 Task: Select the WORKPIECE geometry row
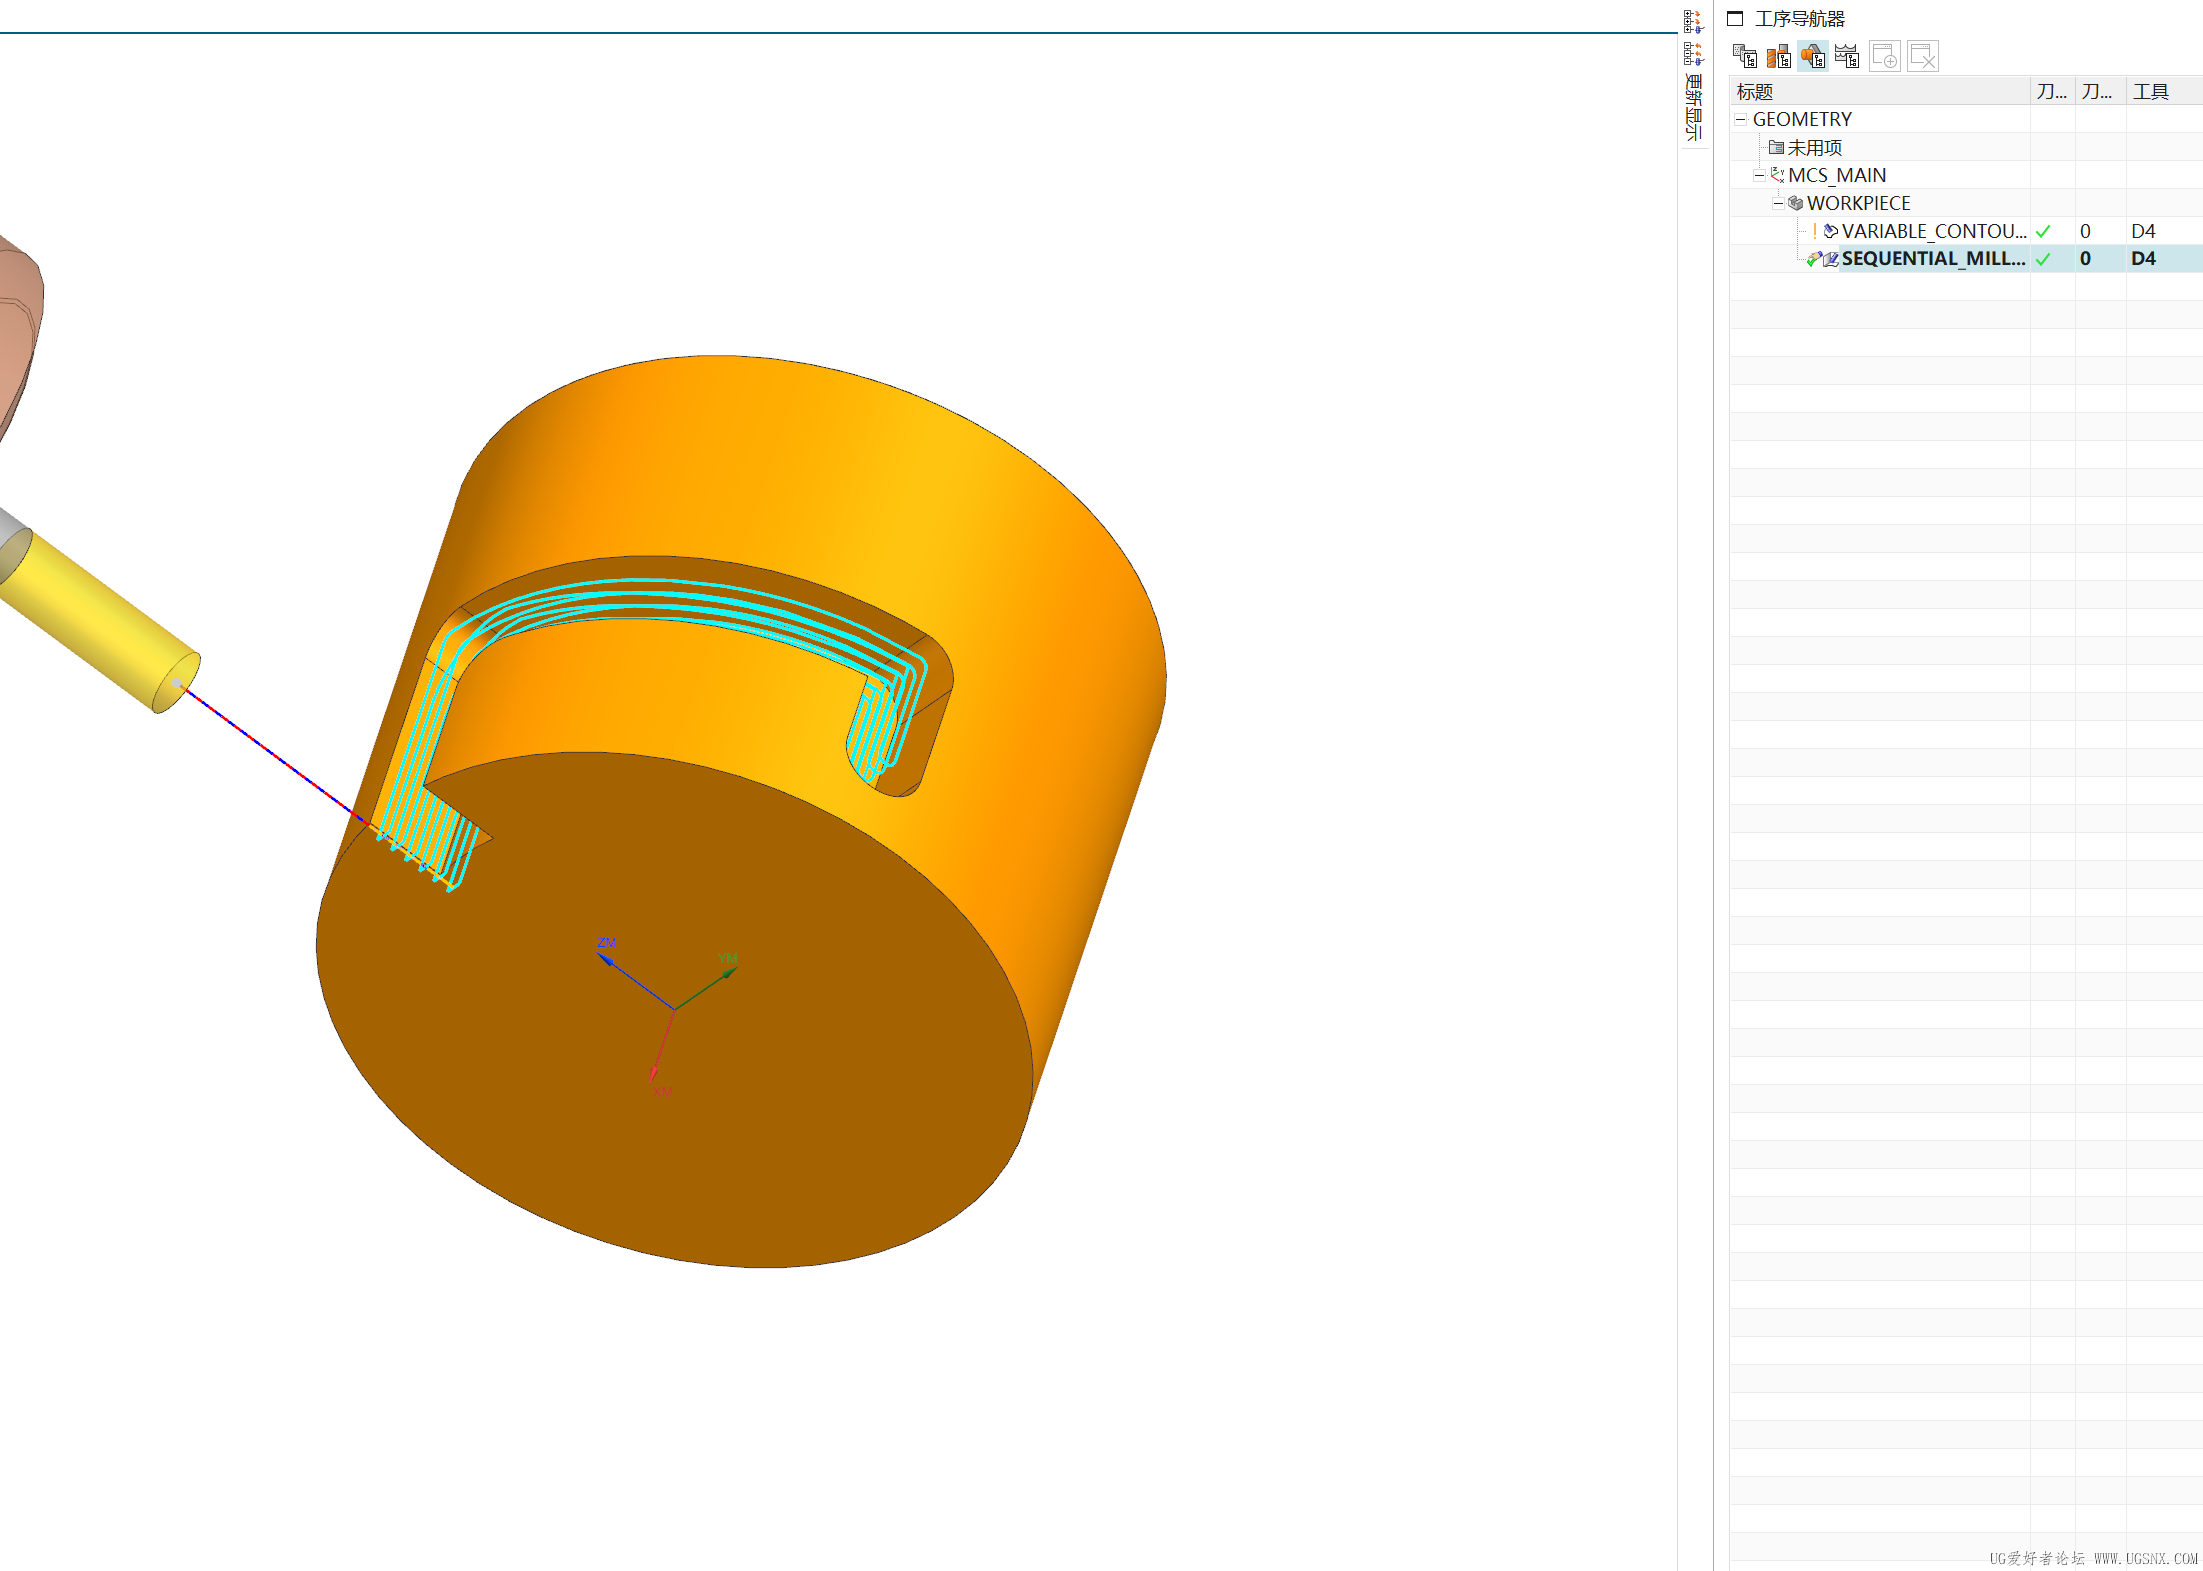tap(1966, 203)
